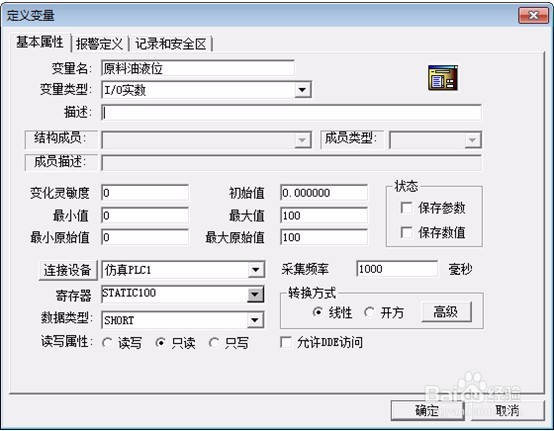Click the 变量名 input field
The height and width of the screenshot is (431, 554).
click(198, 68)
